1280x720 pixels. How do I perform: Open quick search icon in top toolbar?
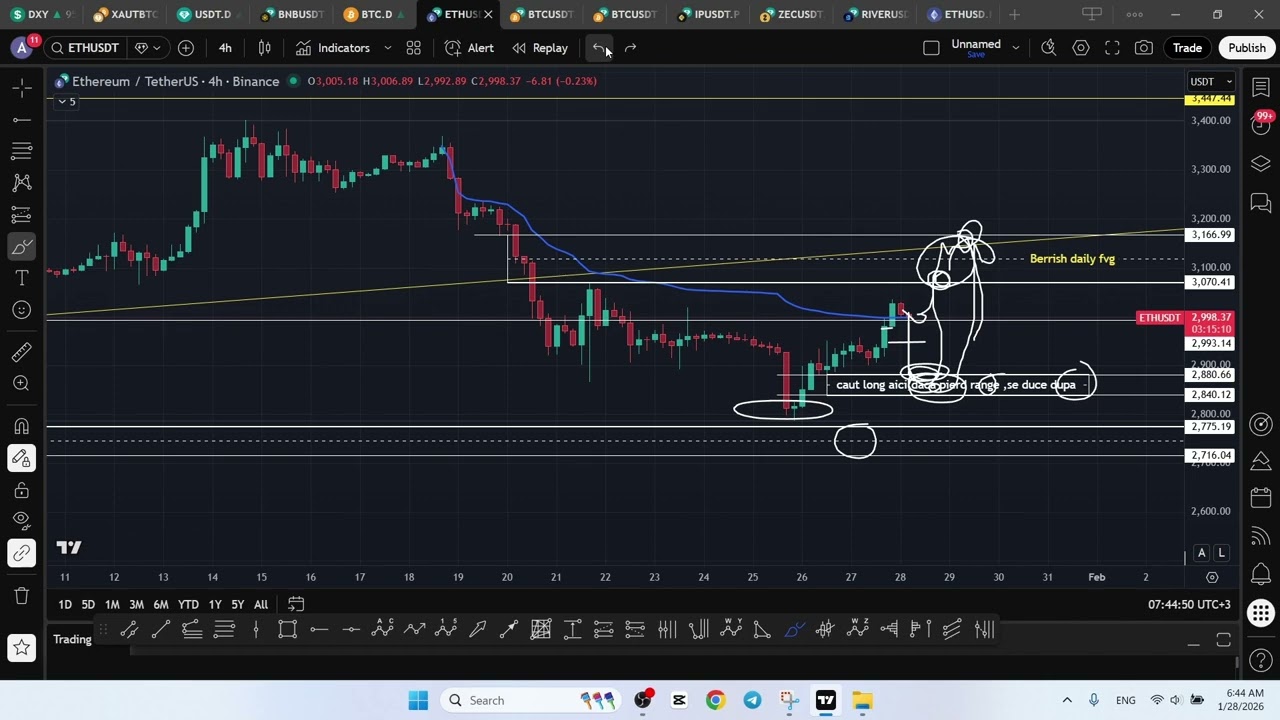1048,48
